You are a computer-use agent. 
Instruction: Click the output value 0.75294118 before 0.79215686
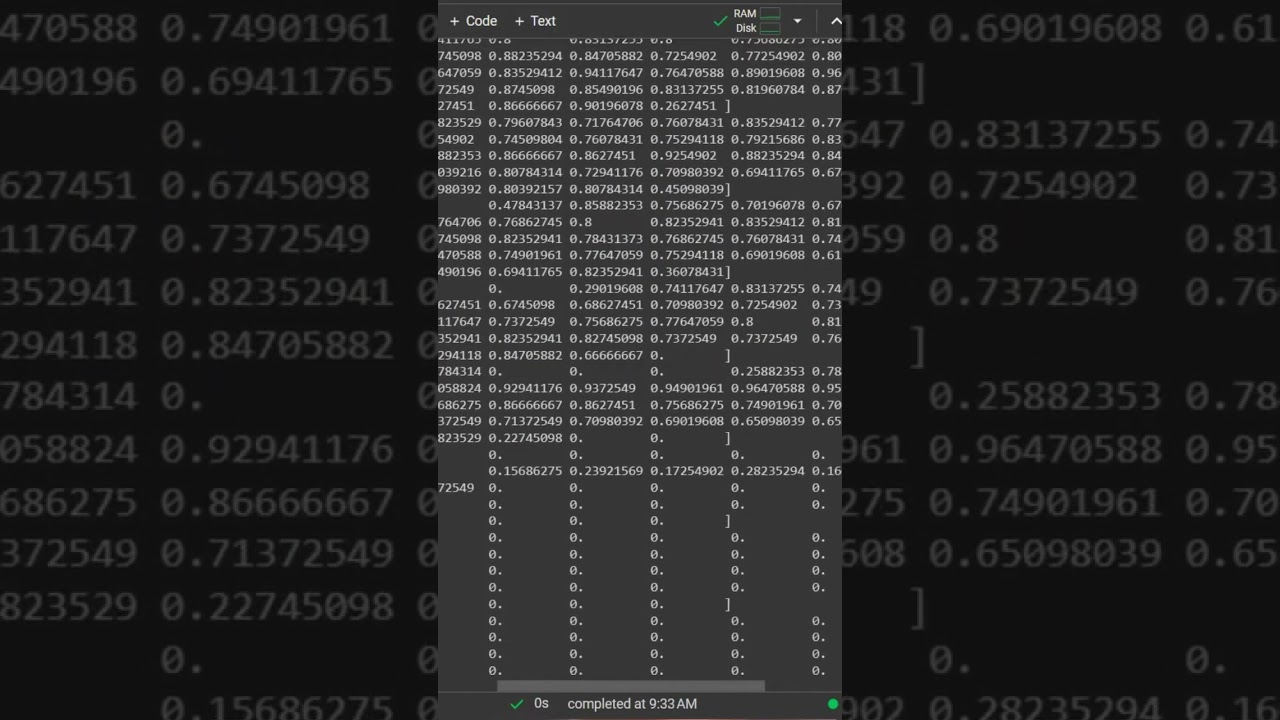coord(687,140)
